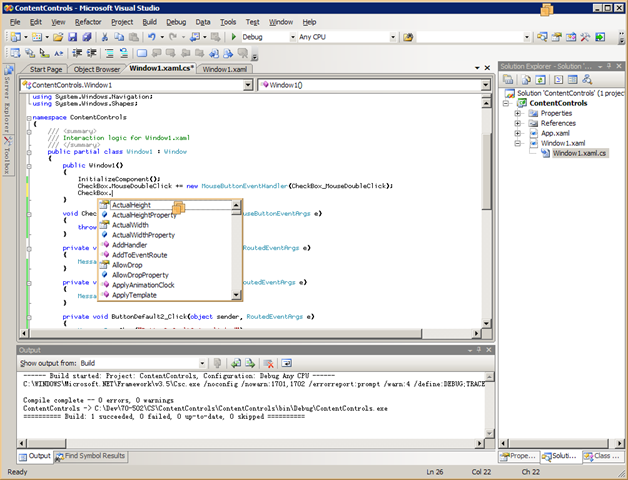Open the ContentControls.Window1 class dropdown
Screen dimensions: 628x480
point(248,85)
